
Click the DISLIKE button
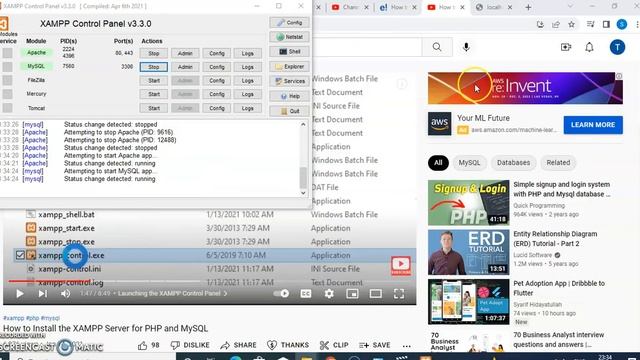click(190, 345)
